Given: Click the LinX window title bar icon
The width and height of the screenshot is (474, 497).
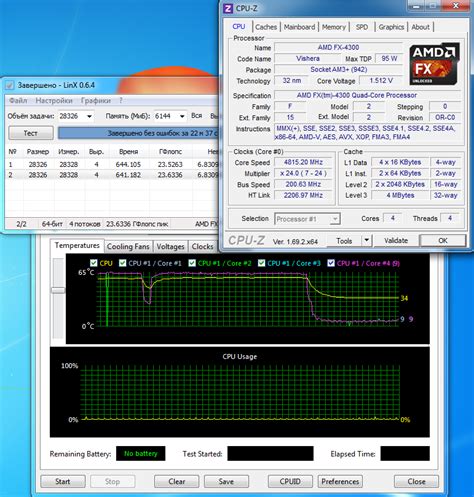Looking at the screenshot, I should [x=10, y=85].
